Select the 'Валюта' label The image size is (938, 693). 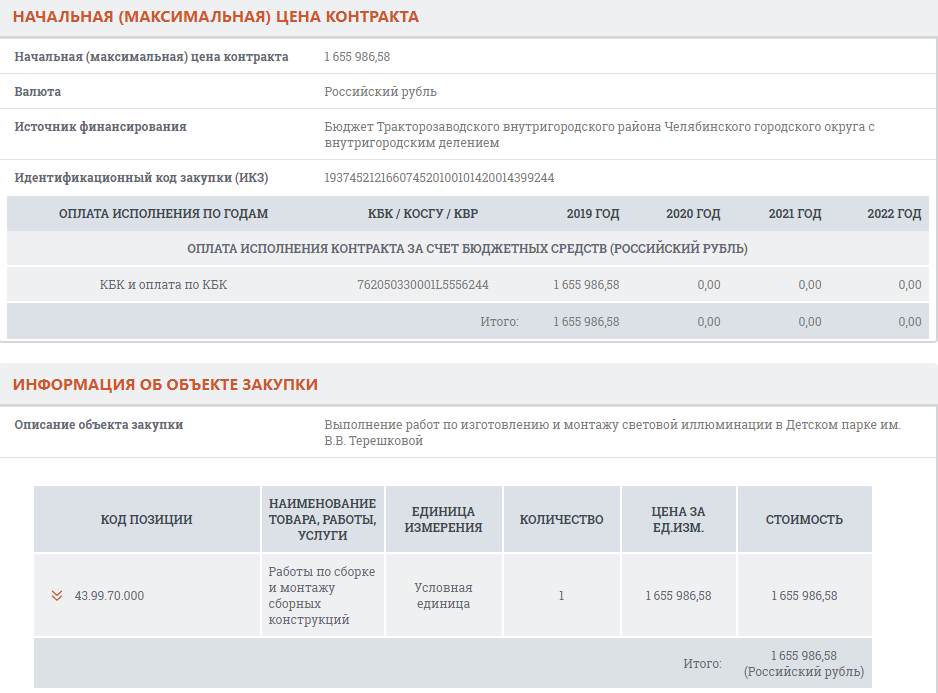38,92
